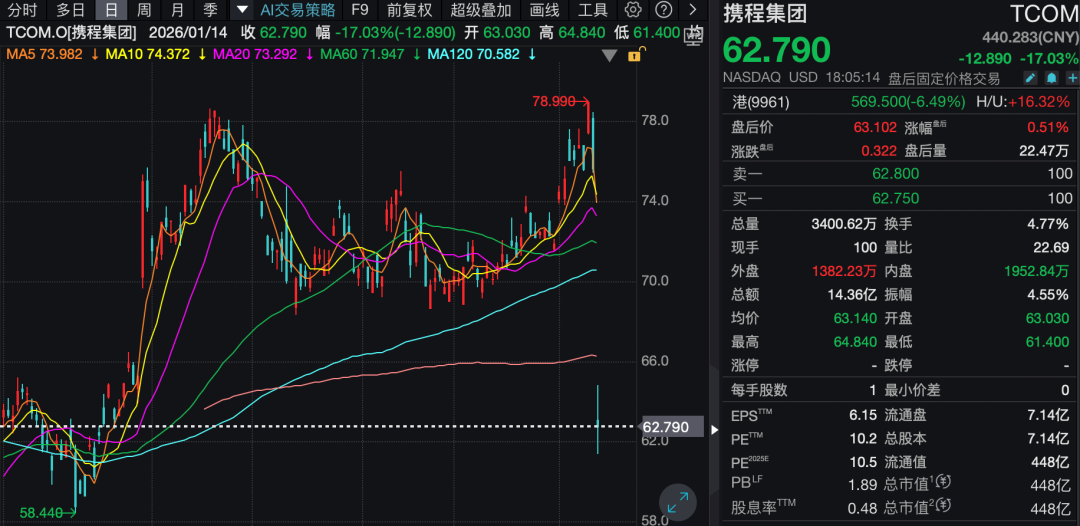
Task: Expand chart with the fullscreen arrows icon
Action: point(678,503)
